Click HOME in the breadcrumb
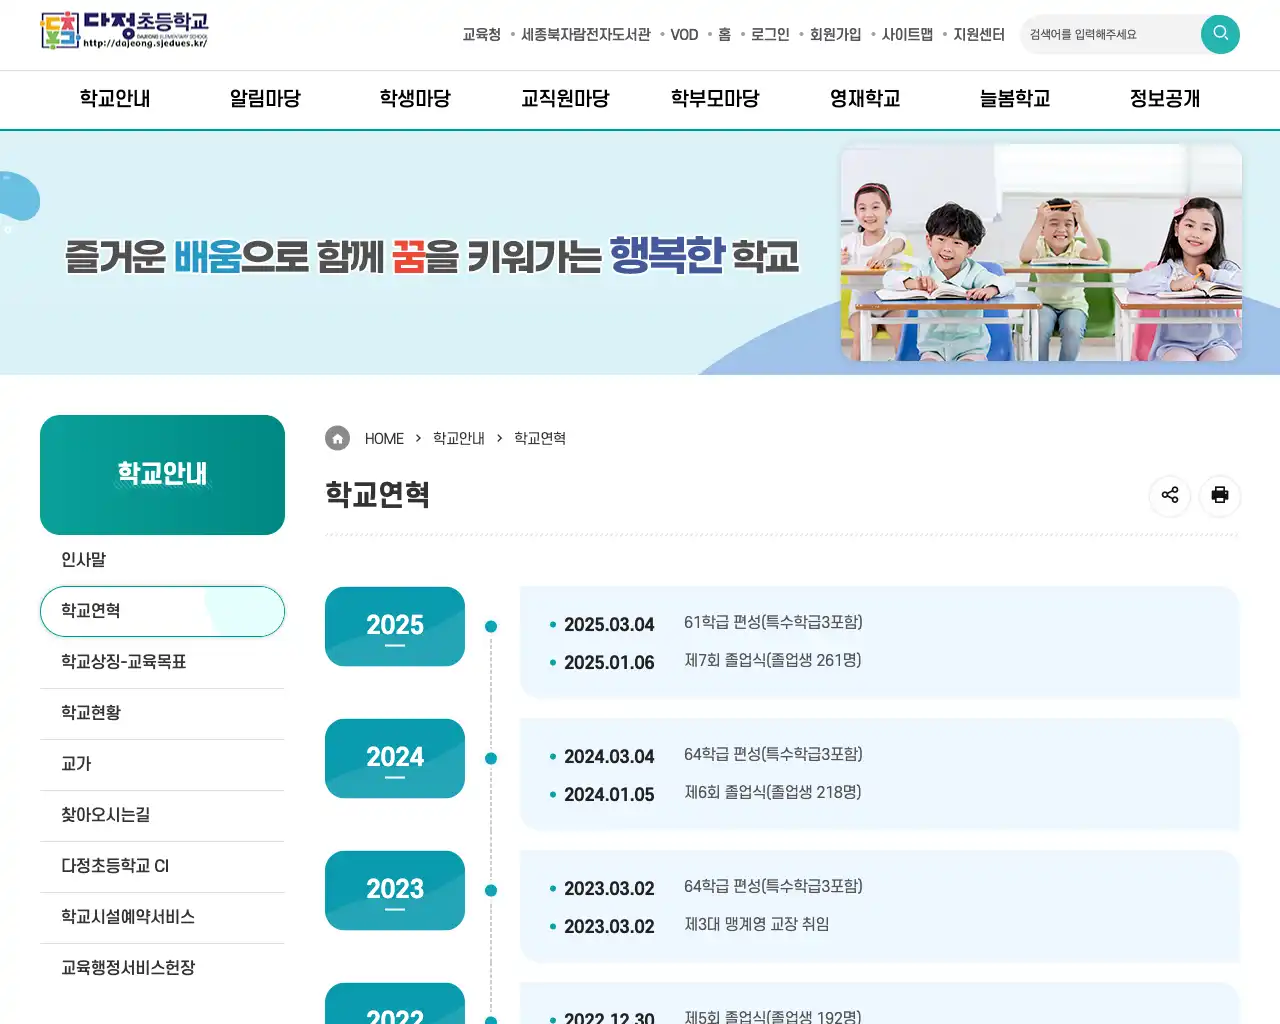 coord(384,439)
